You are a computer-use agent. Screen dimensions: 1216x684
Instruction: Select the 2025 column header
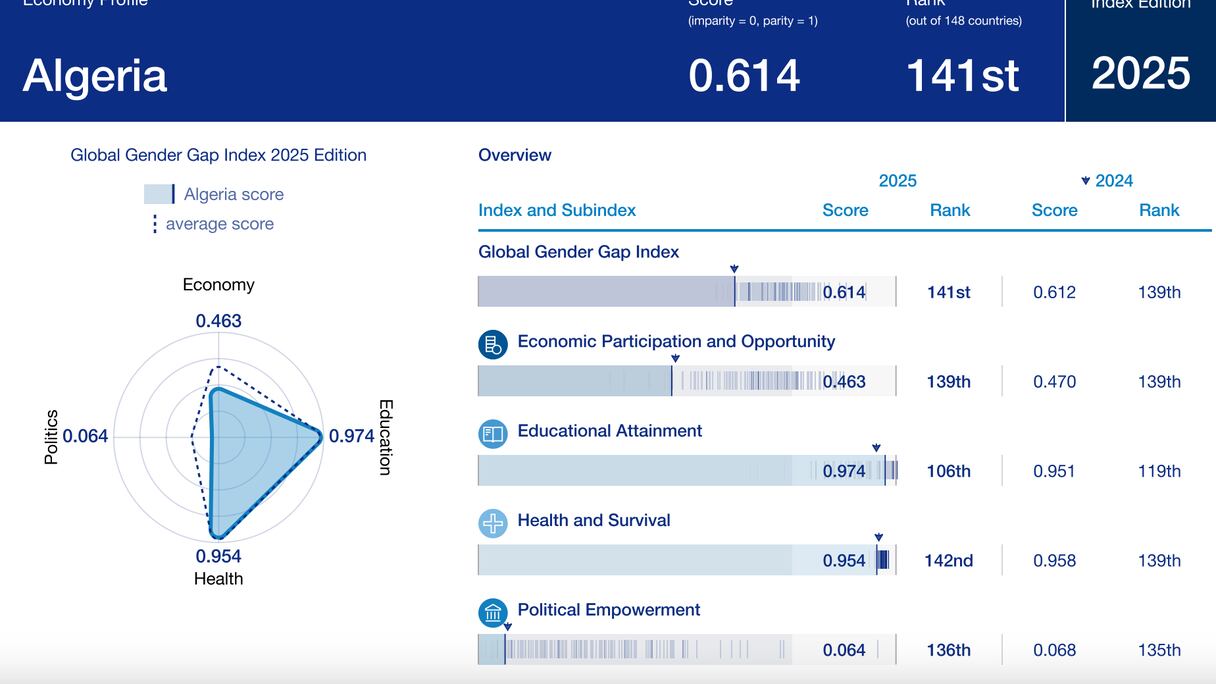coord(897,181)
